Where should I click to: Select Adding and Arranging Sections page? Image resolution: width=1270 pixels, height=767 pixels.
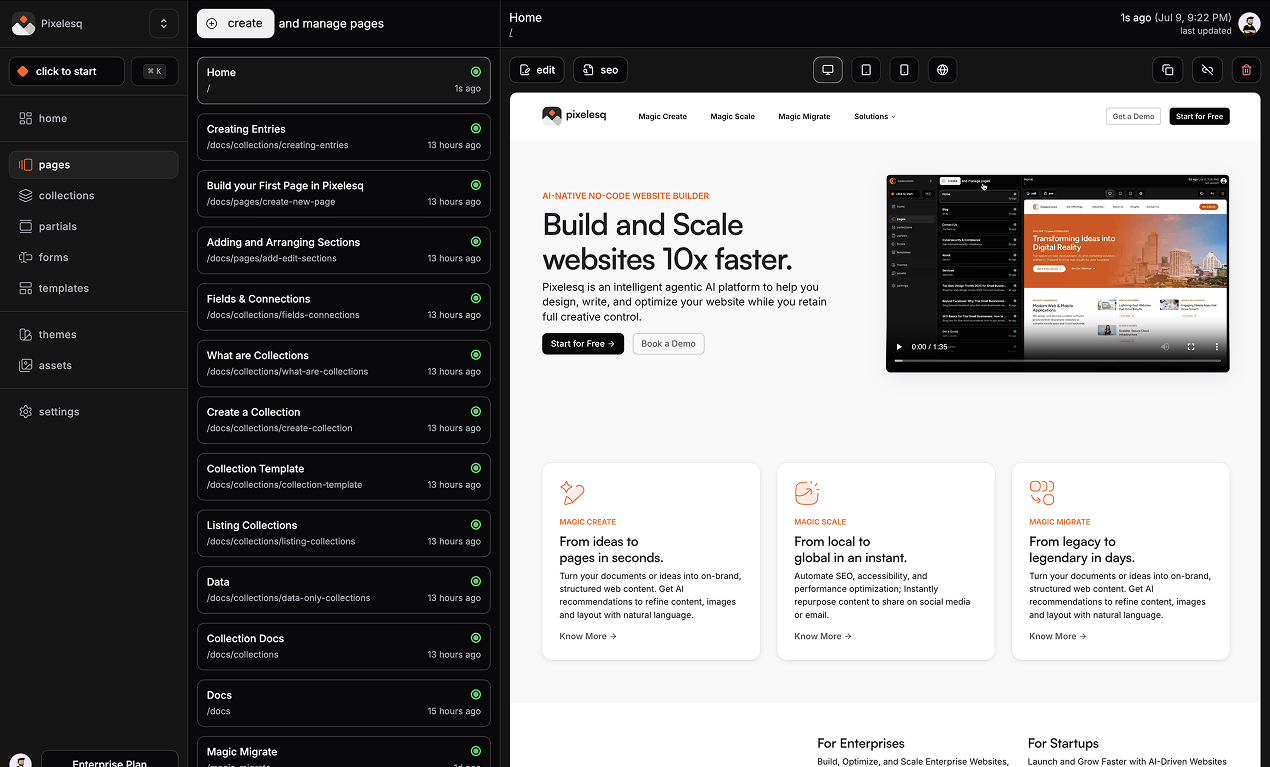344,250
